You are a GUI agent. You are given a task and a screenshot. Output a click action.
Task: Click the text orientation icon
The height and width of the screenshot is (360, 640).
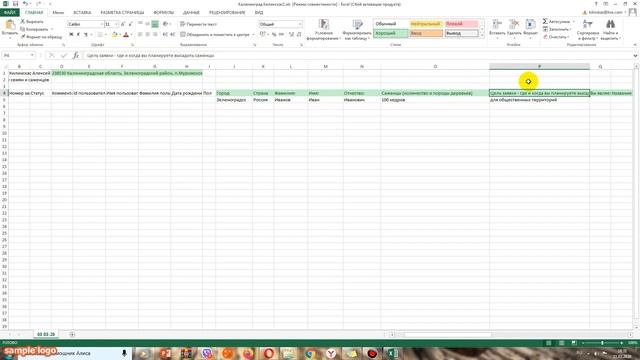165,24
